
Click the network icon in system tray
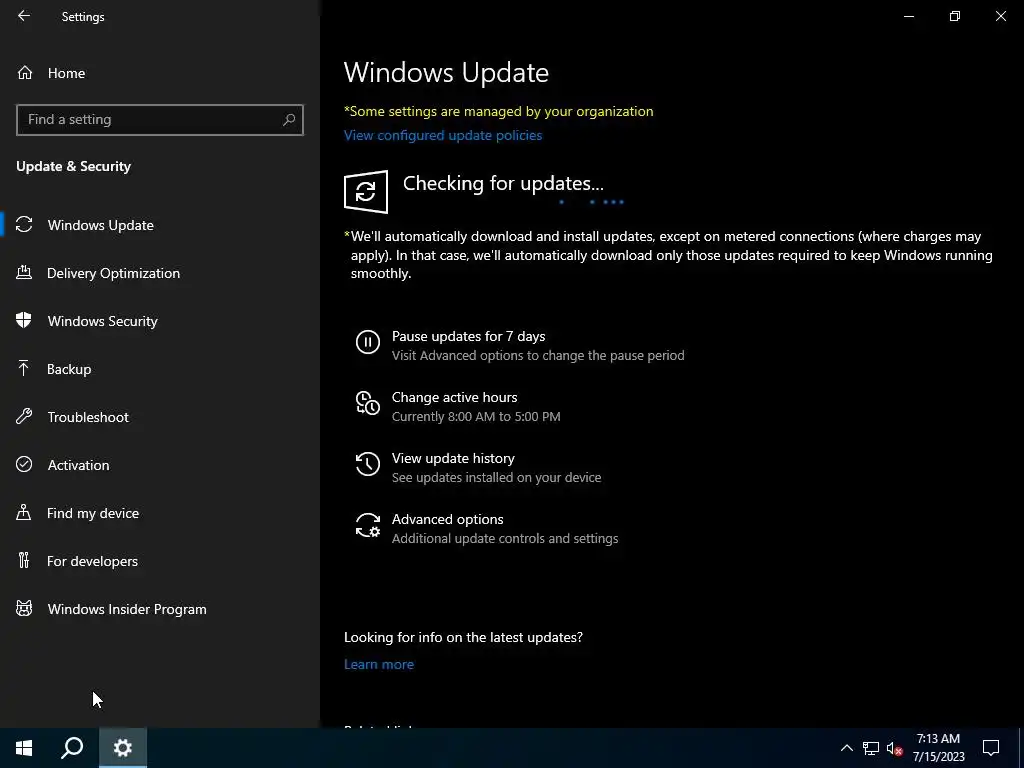click(x=871, y=748)
